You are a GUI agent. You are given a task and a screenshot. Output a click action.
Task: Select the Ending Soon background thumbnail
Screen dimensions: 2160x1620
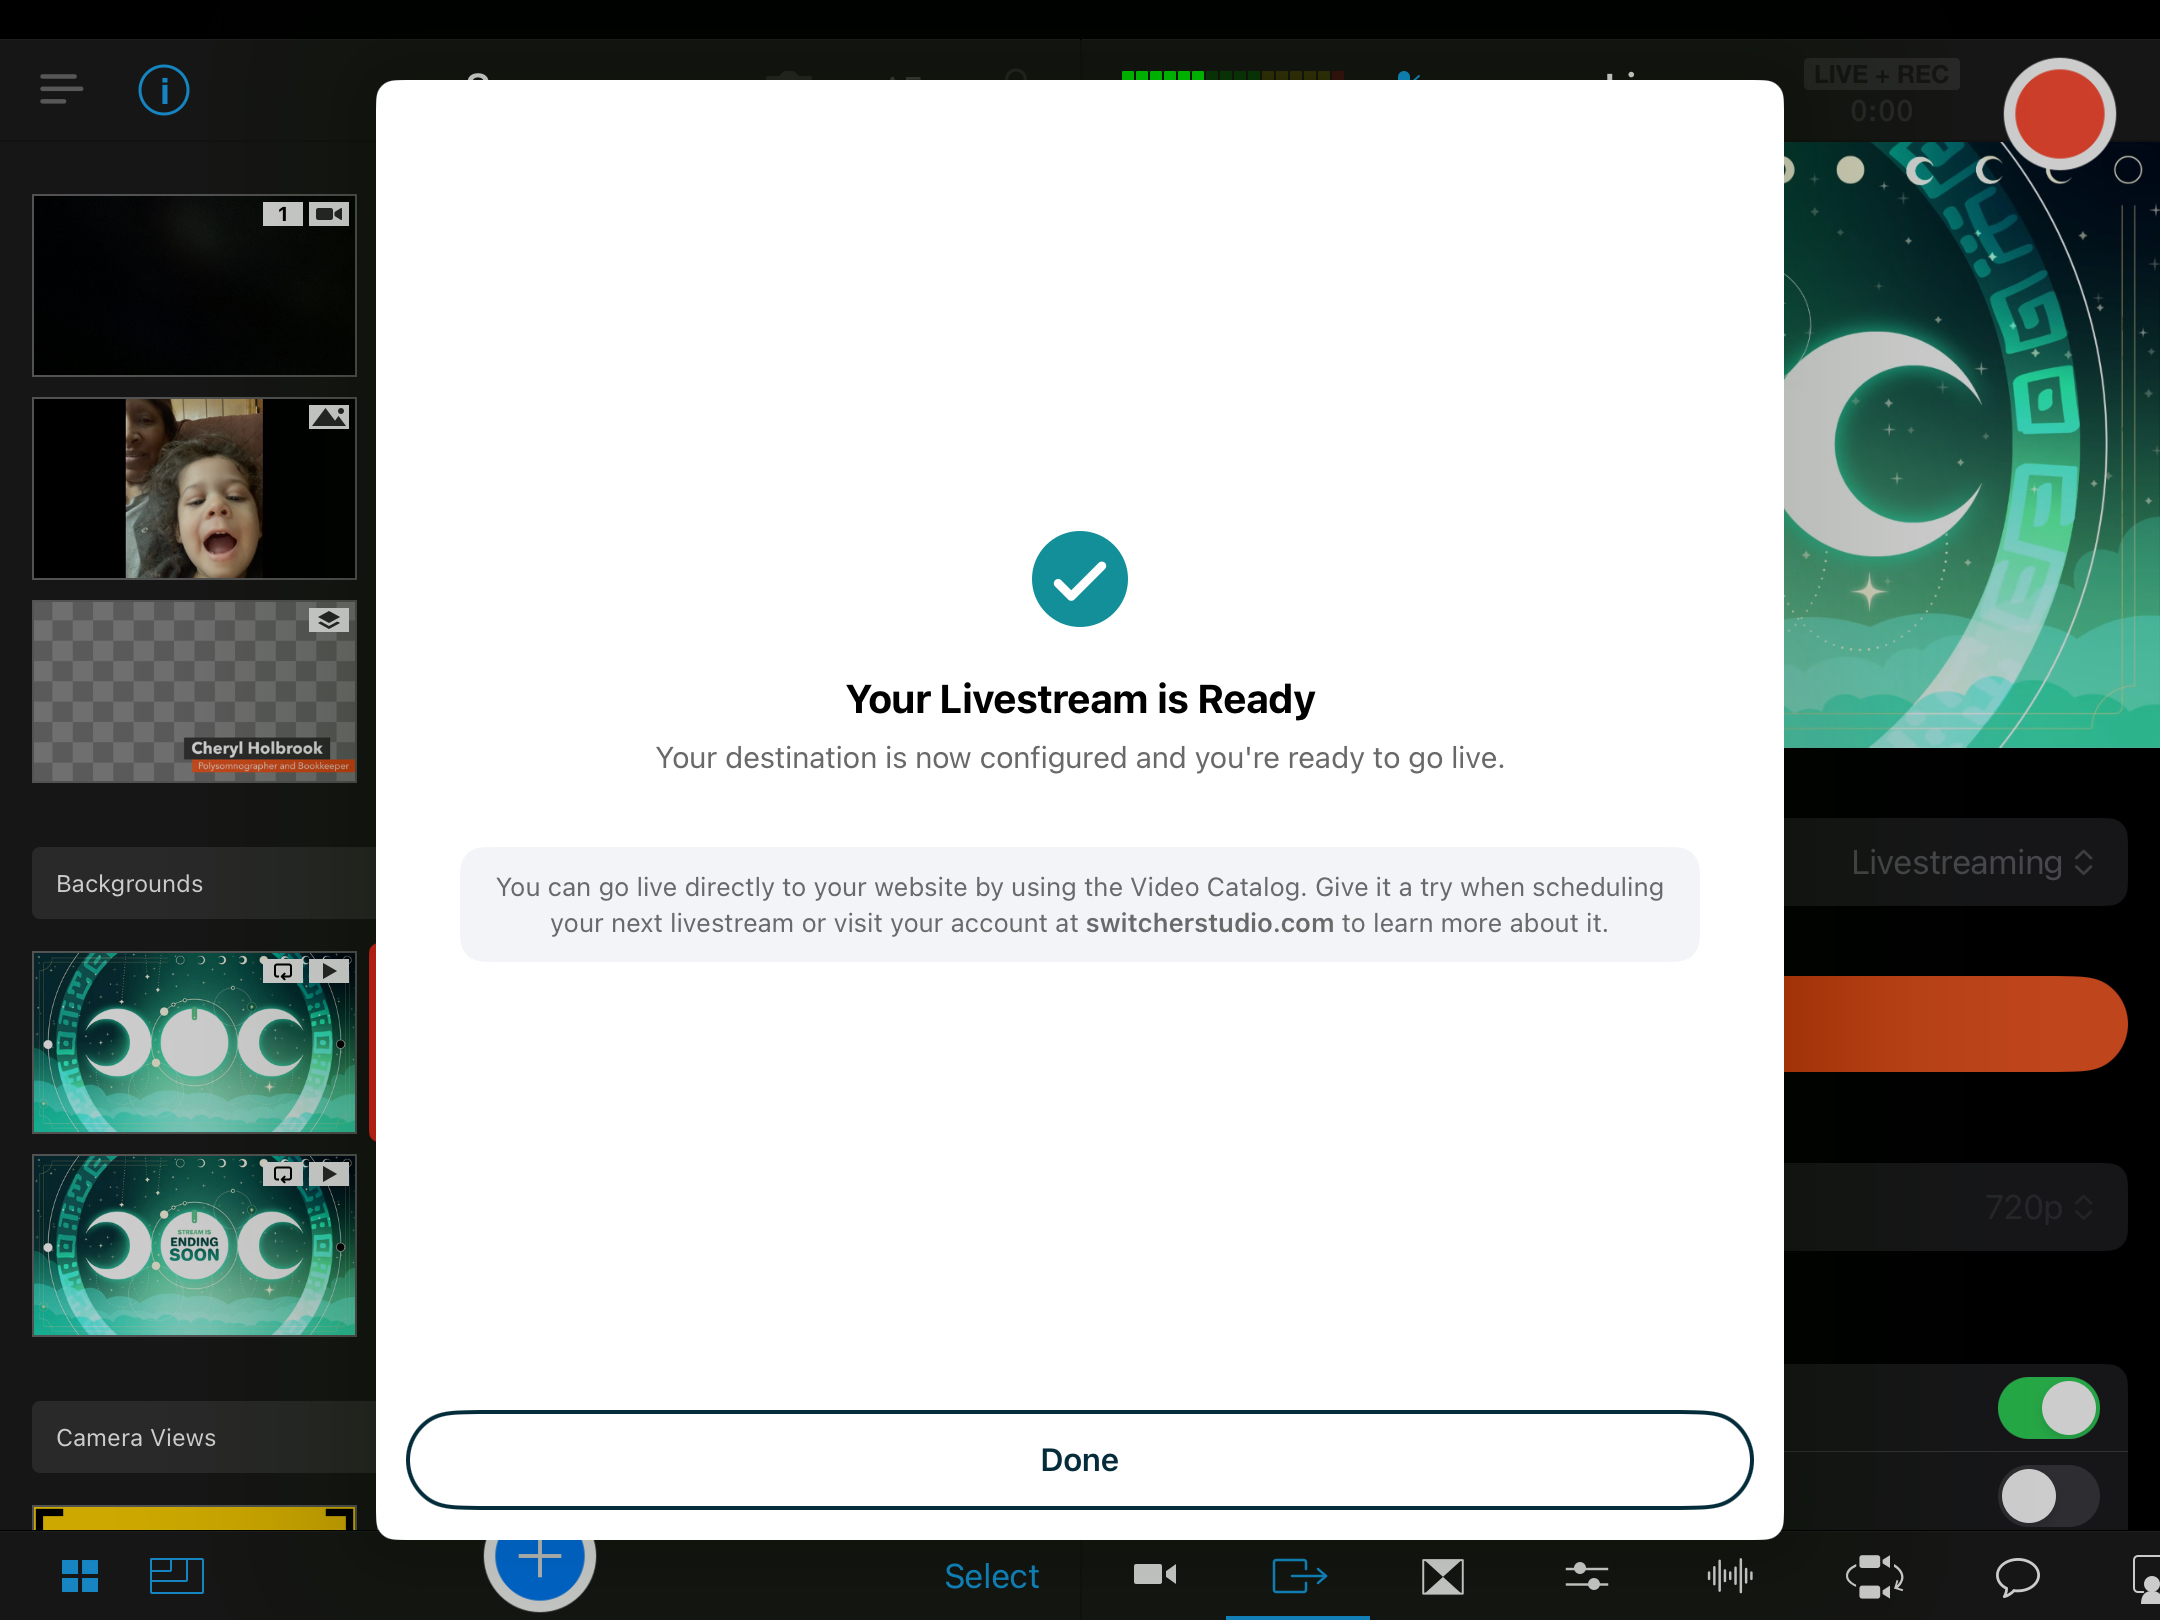tap(194, 1245)
